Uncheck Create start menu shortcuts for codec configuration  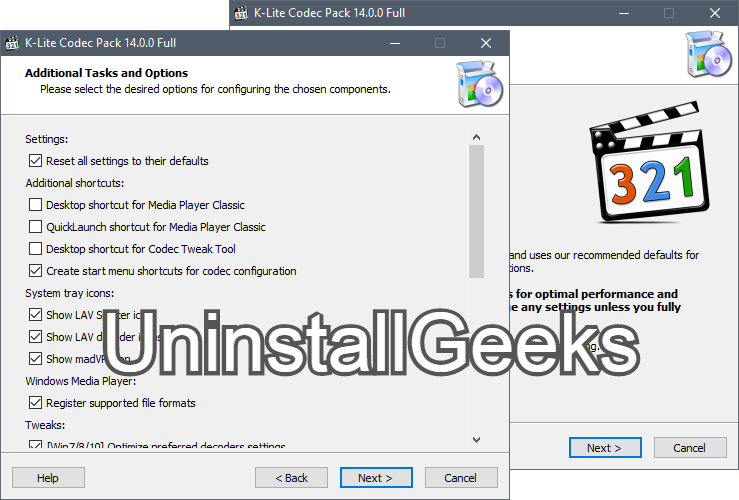point(35,270)
